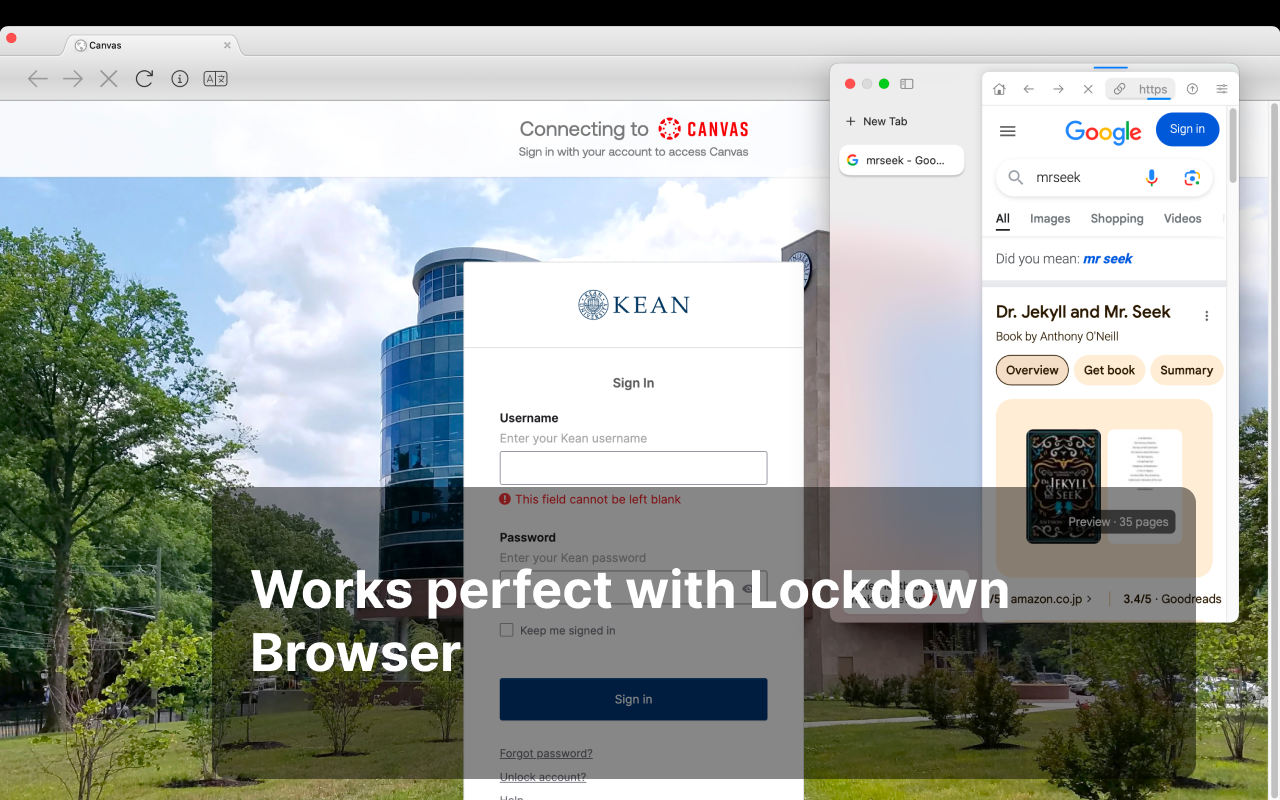Open the page info icon in Canvas toolbar
Screen dimensions: 1280x800
pos(180,79)
